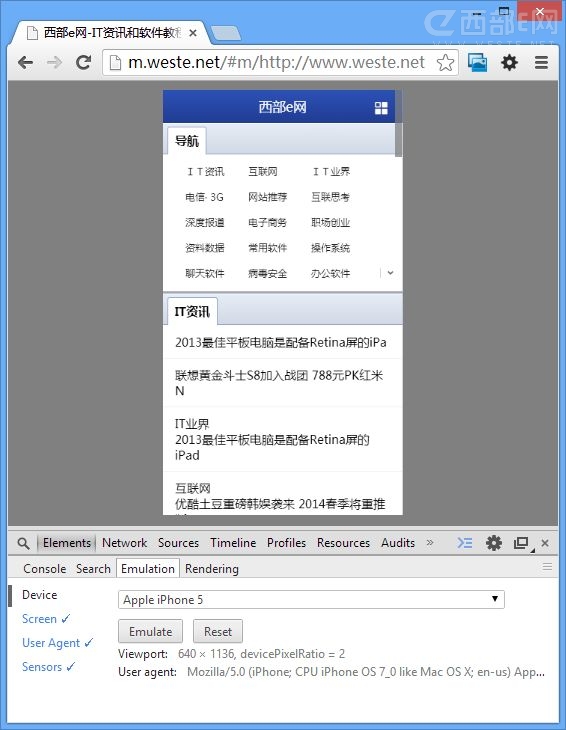
Task: Click the blue screenshot extension icon
Action: click(477, 62)
